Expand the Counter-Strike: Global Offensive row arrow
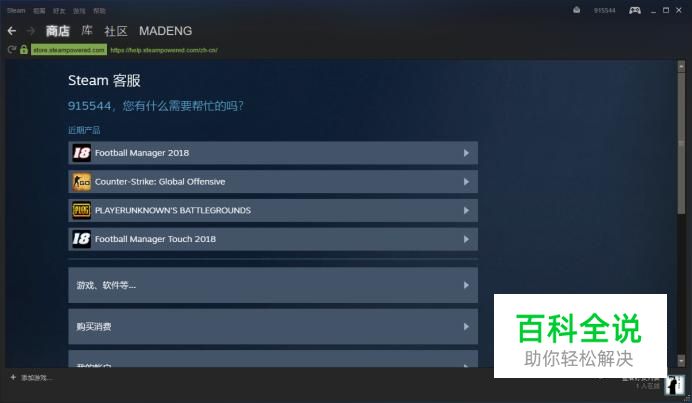This screenshot has width=692, height=403. point(466,181)
